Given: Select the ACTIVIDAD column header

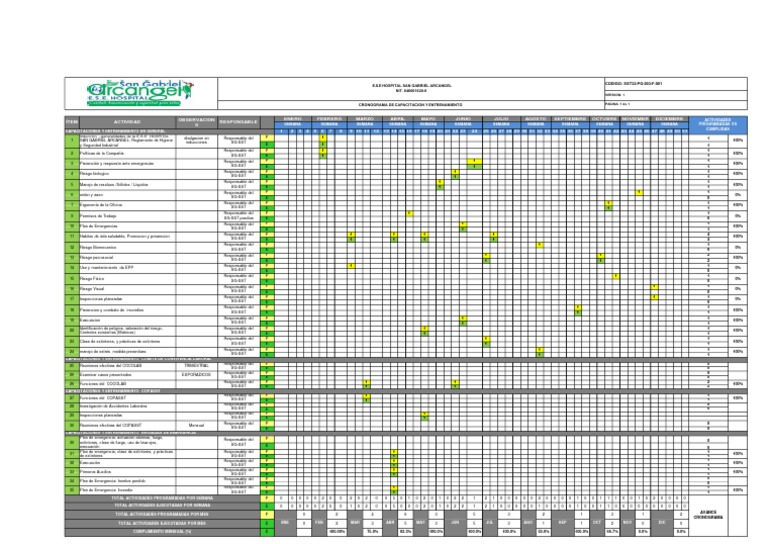Looking at the screenshot, I should tap(127, 121).
